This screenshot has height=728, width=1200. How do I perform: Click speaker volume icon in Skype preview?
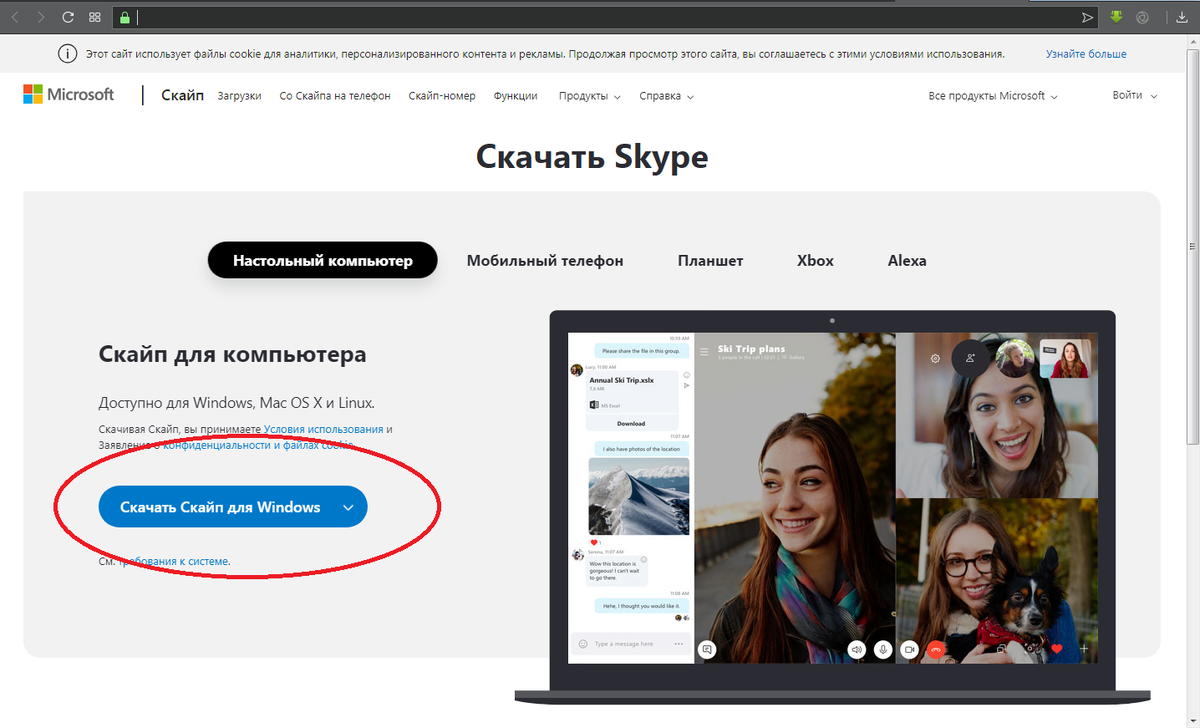pyautogui.click(x=856, y=649)
